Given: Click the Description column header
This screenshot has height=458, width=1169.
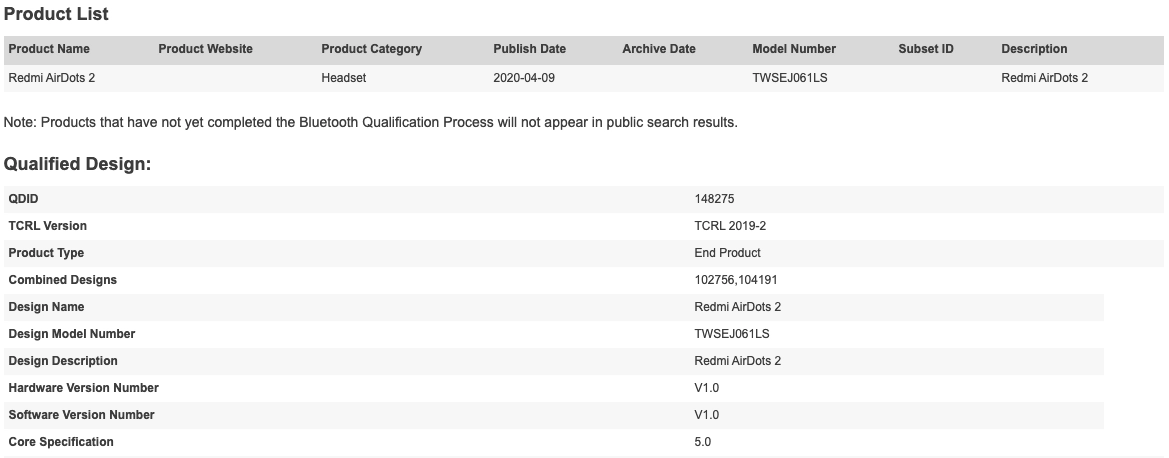Looking at the screenshot, I should tap(1033, 49).
